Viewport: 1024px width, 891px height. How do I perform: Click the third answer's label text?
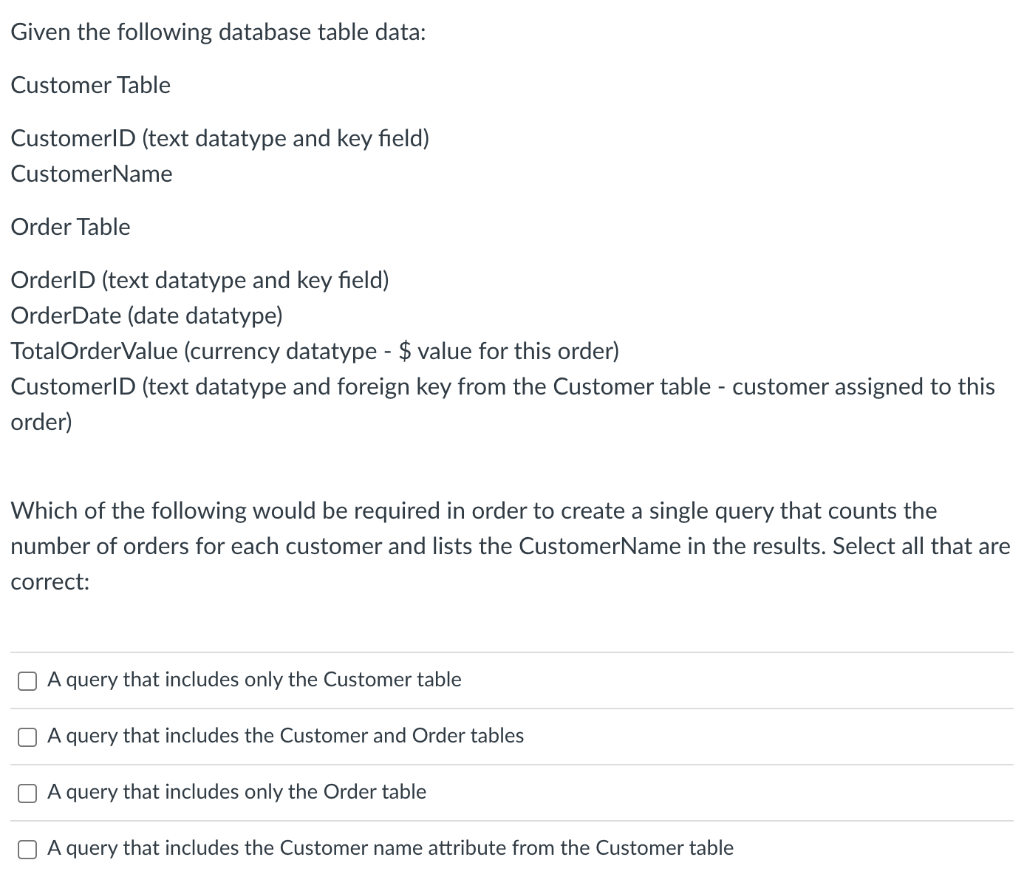pyautogui.click(x=236, y=792)
